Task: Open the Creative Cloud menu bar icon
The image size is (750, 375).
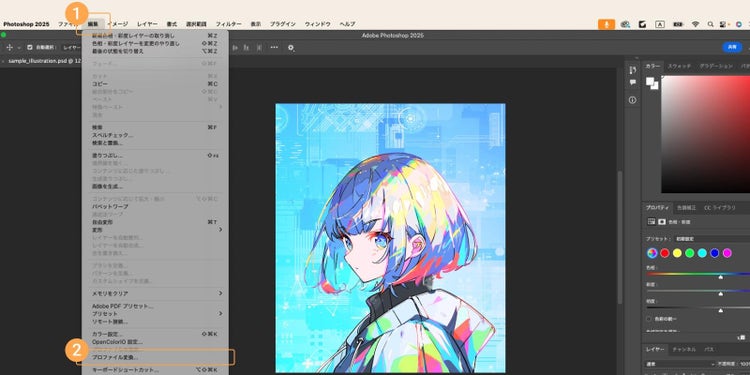Action: coord(625,24)
